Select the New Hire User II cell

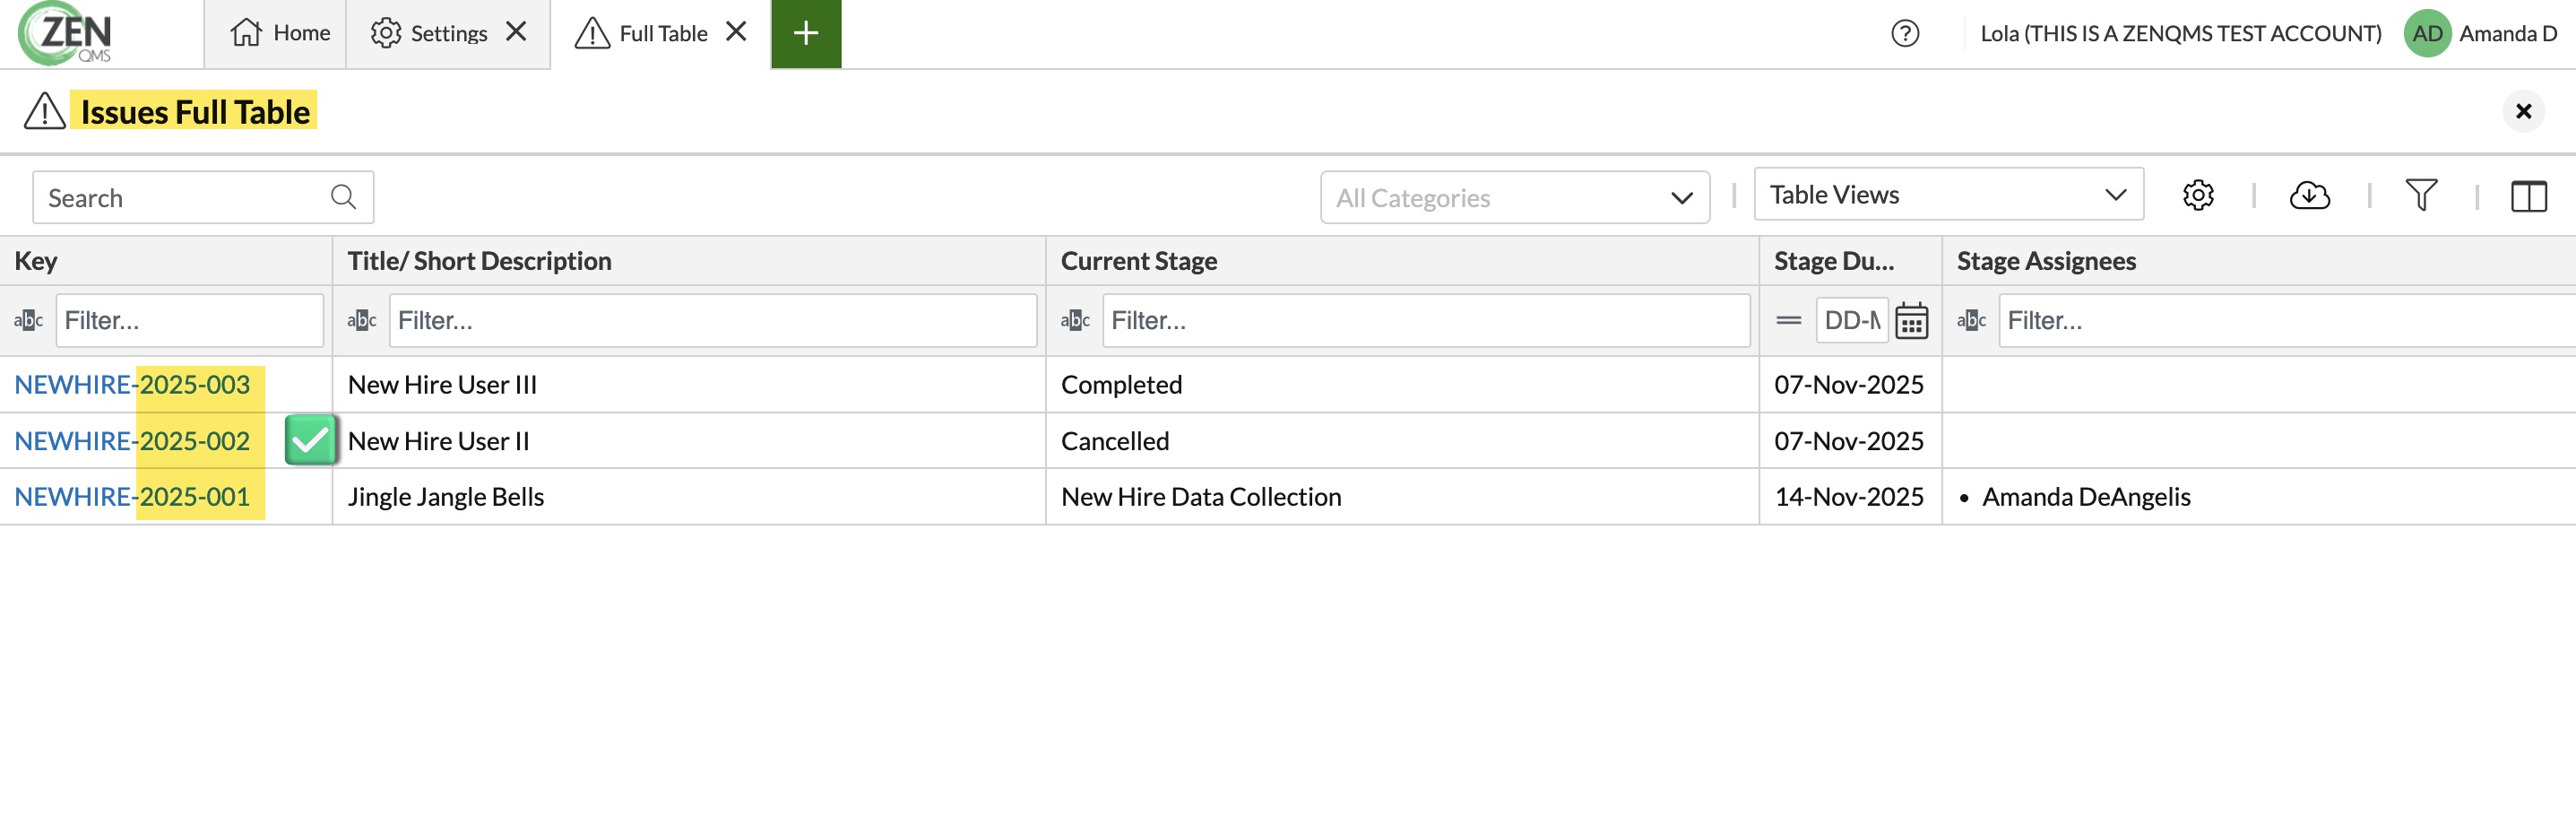[689, 441]
